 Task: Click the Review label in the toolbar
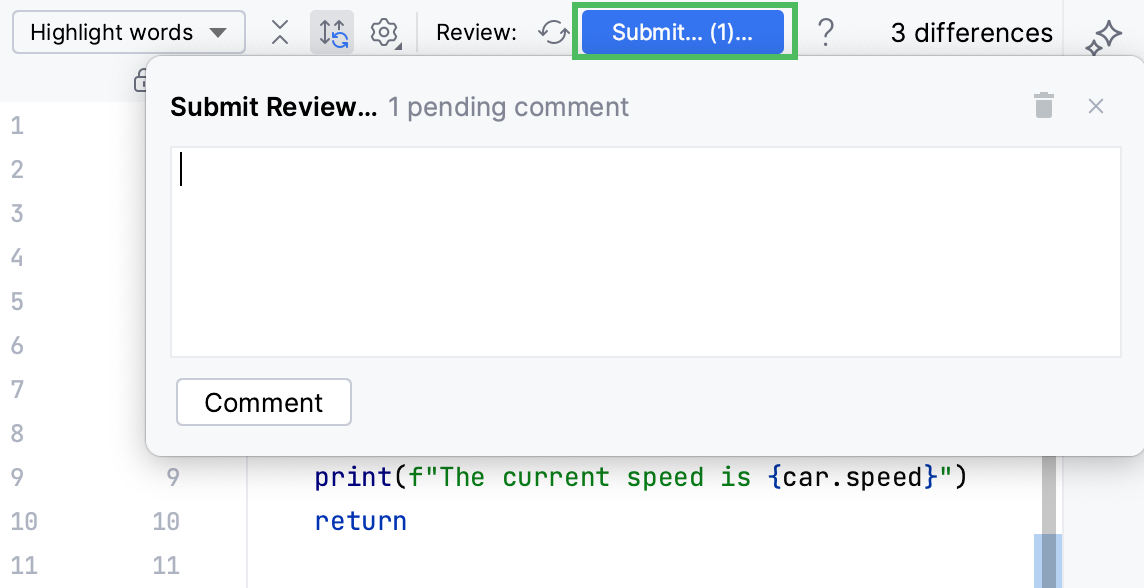[x=477, y=31]
